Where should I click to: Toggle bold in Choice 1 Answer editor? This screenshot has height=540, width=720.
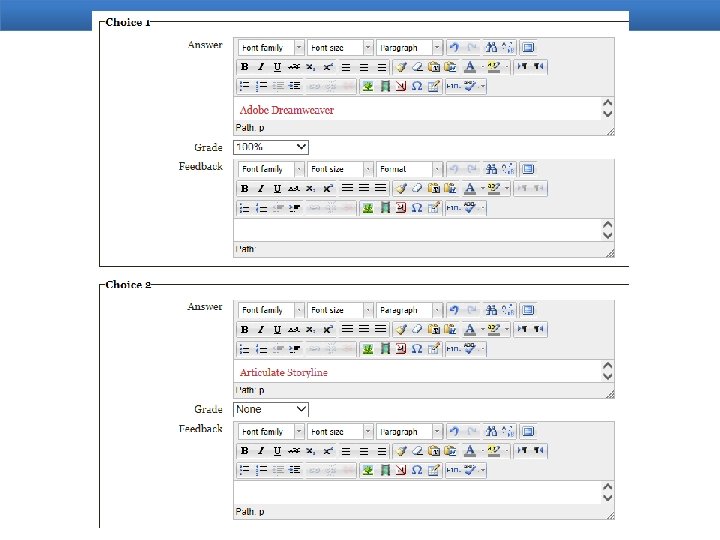click(245, 67)
